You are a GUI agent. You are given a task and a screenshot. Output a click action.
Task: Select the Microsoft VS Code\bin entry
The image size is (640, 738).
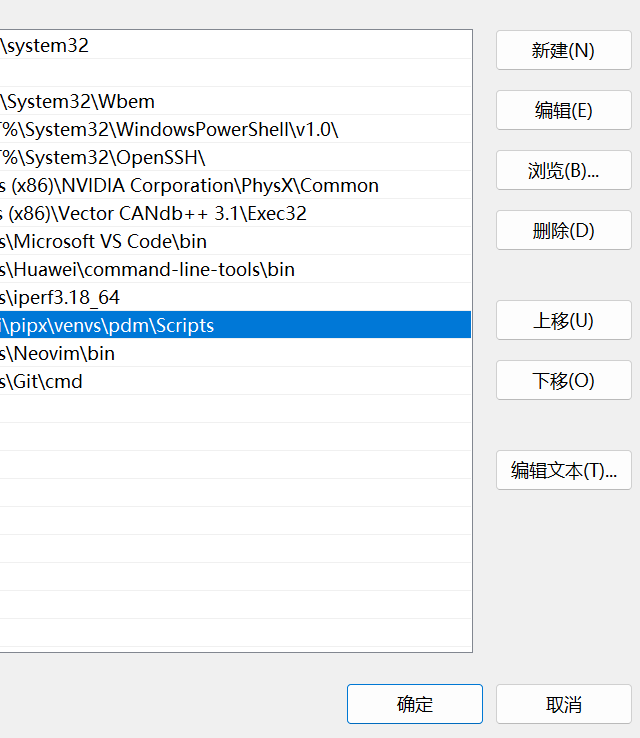click(235, 241)
